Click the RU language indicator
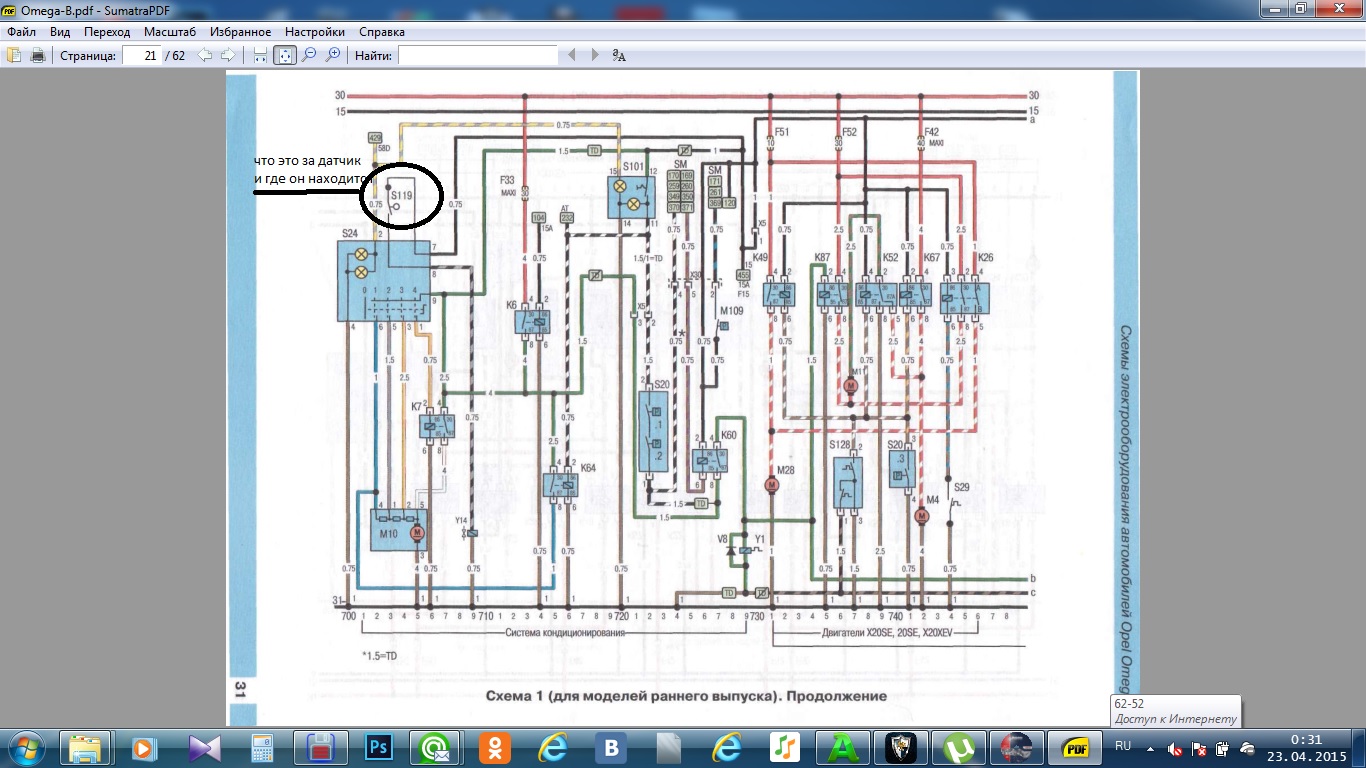 [x=1122, y=746]
